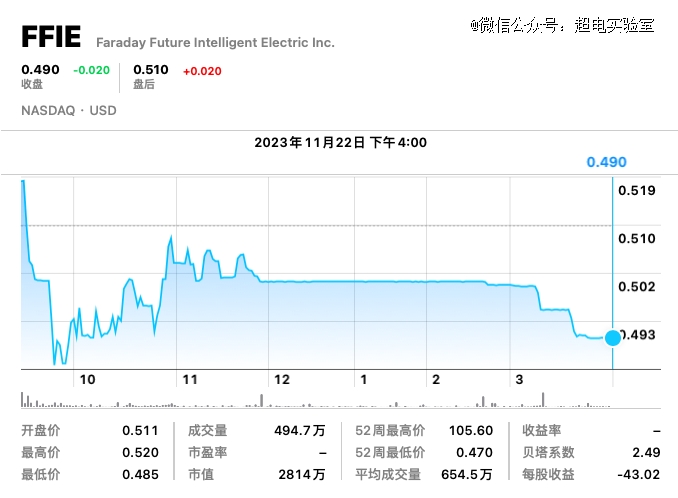
Task: Select the 0.510 after-hours price value
Action: click(x=151, y=70)
